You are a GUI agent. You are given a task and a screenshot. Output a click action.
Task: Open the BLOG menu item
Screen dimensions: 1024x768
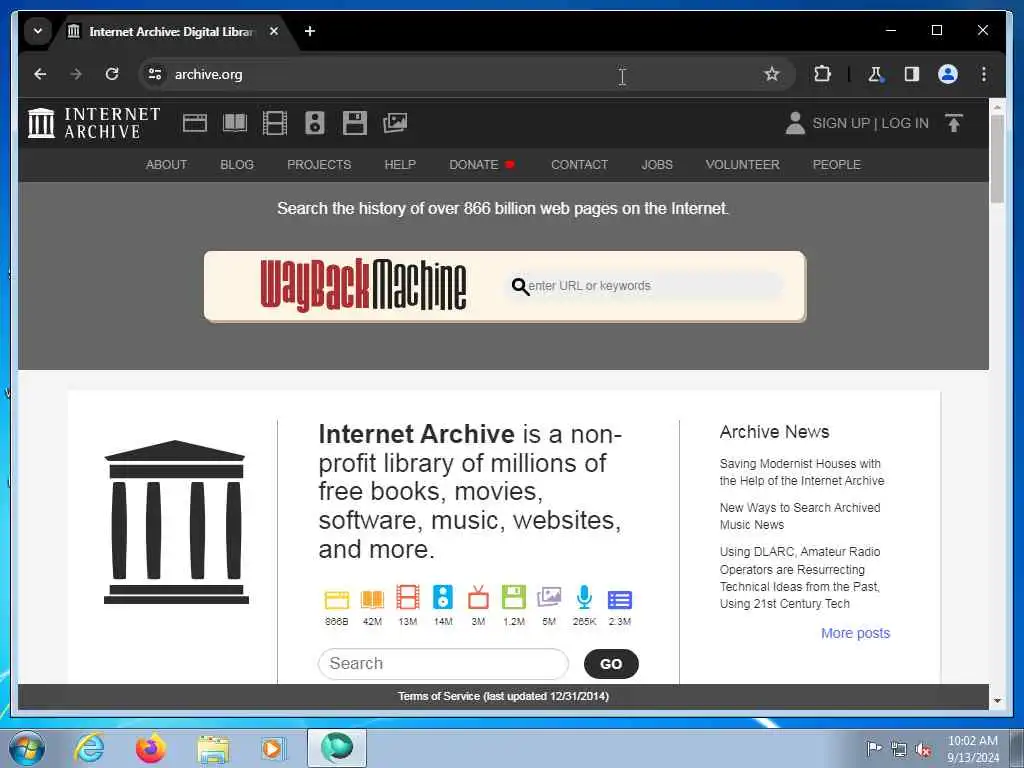[237, 165]
